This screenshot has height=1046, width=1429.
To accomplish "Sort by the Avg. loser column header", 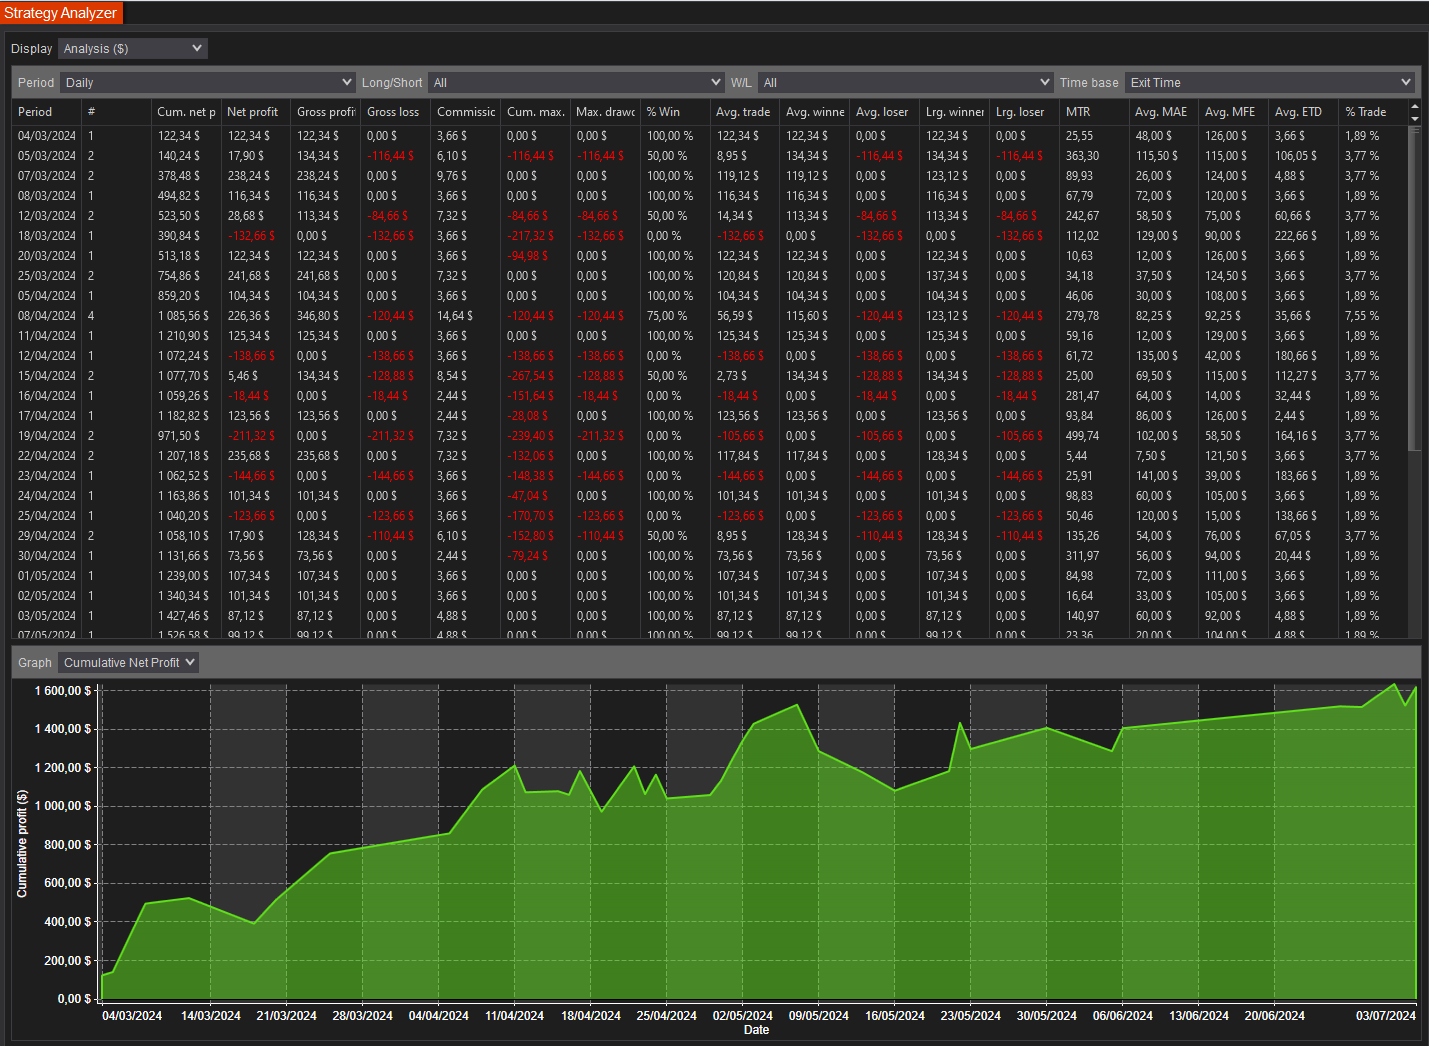I will point(884,112).
